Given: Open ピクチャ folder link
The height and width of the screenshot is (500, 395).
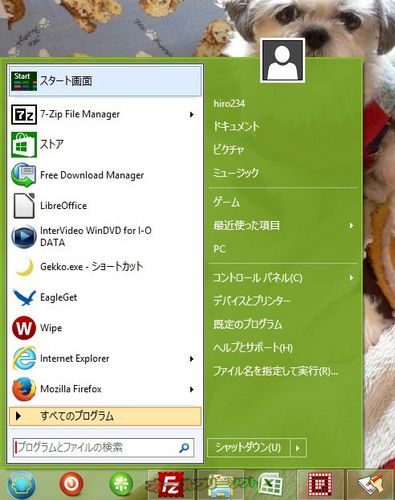Looking at the screenshot, I should point(229,149).
